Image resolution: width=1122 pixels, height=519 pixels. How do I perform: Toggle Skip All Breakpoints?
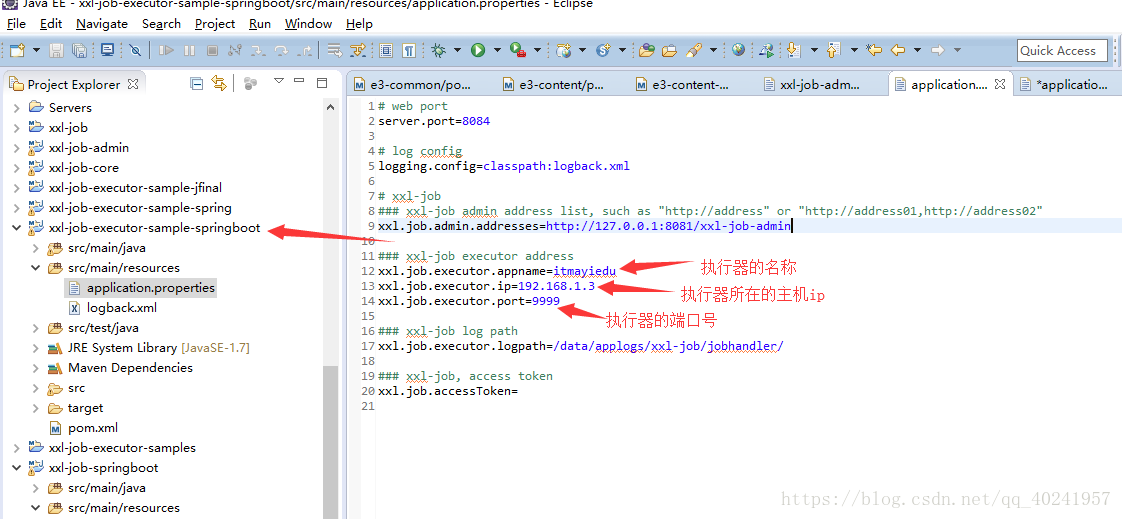(x=135, y=50)
